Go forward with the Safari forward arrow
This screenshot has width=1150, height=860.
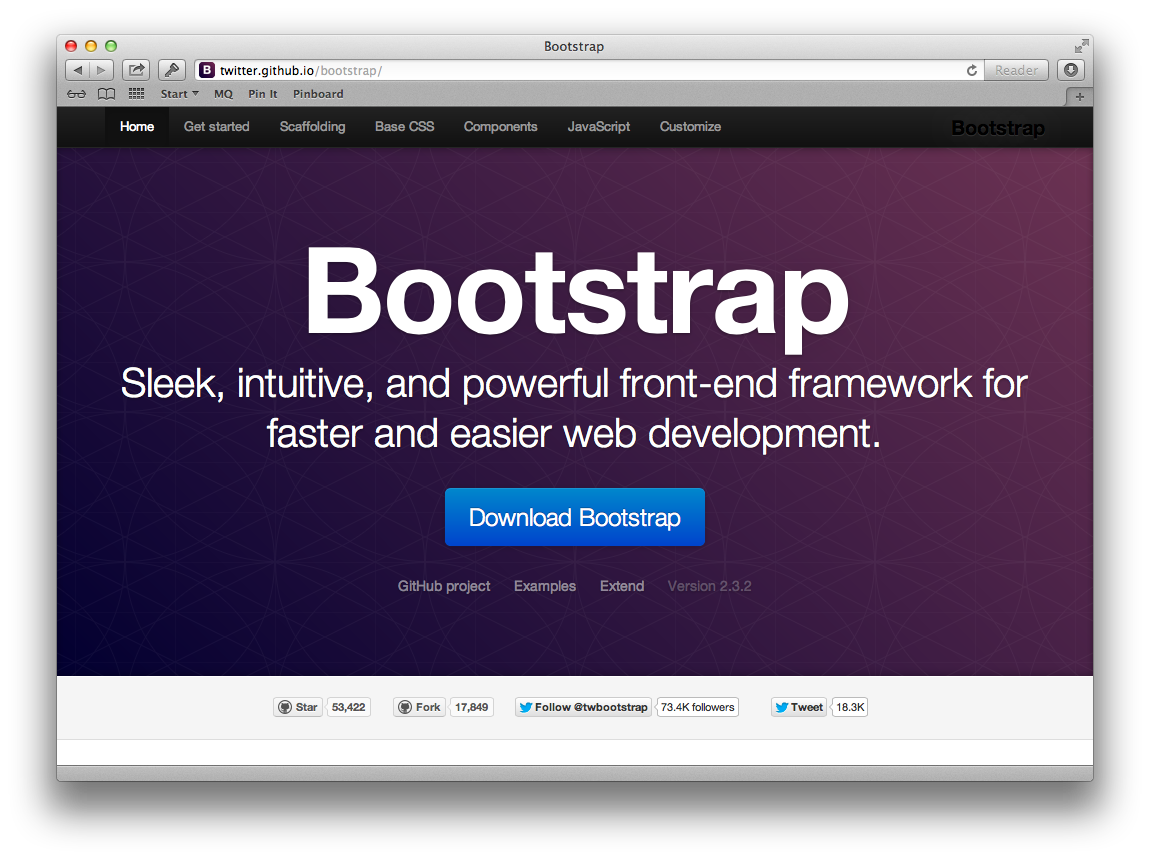(x=101, y=70)
